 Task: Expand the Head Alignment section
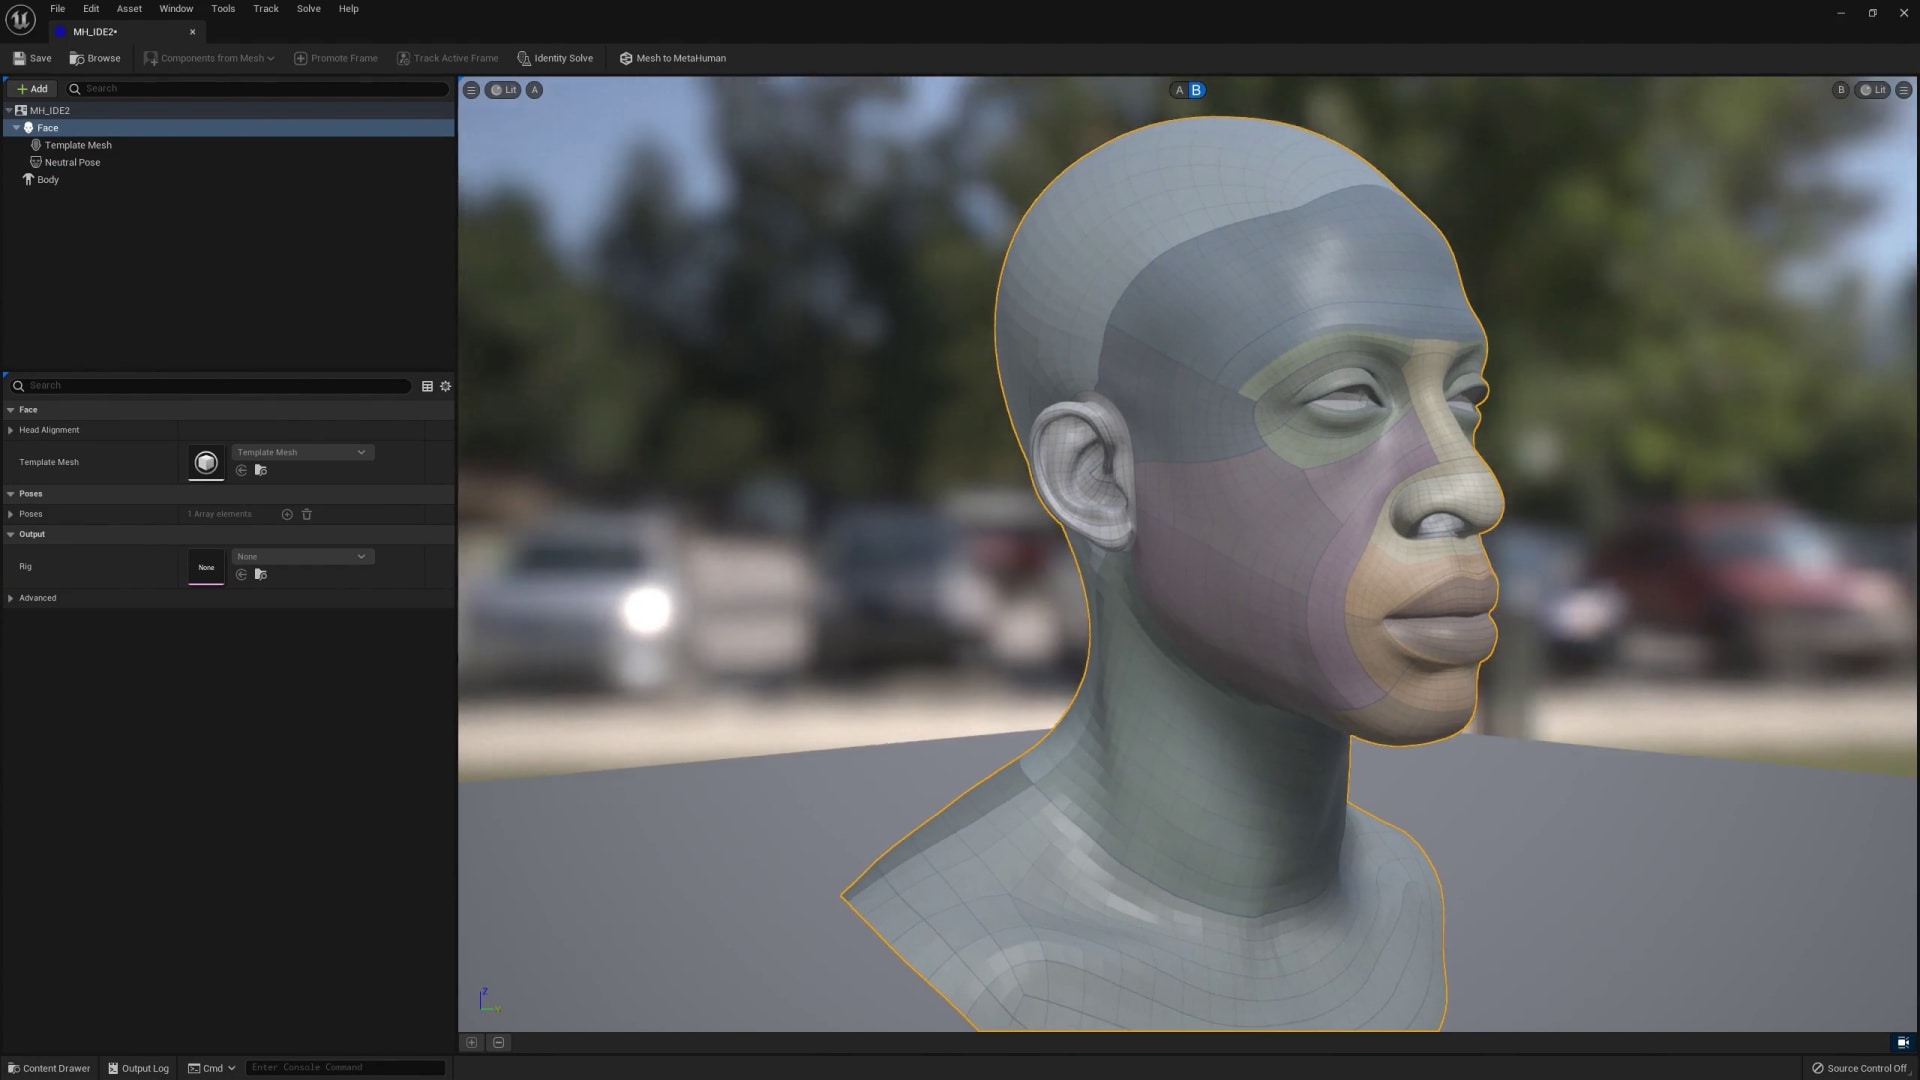click(11, 430)
